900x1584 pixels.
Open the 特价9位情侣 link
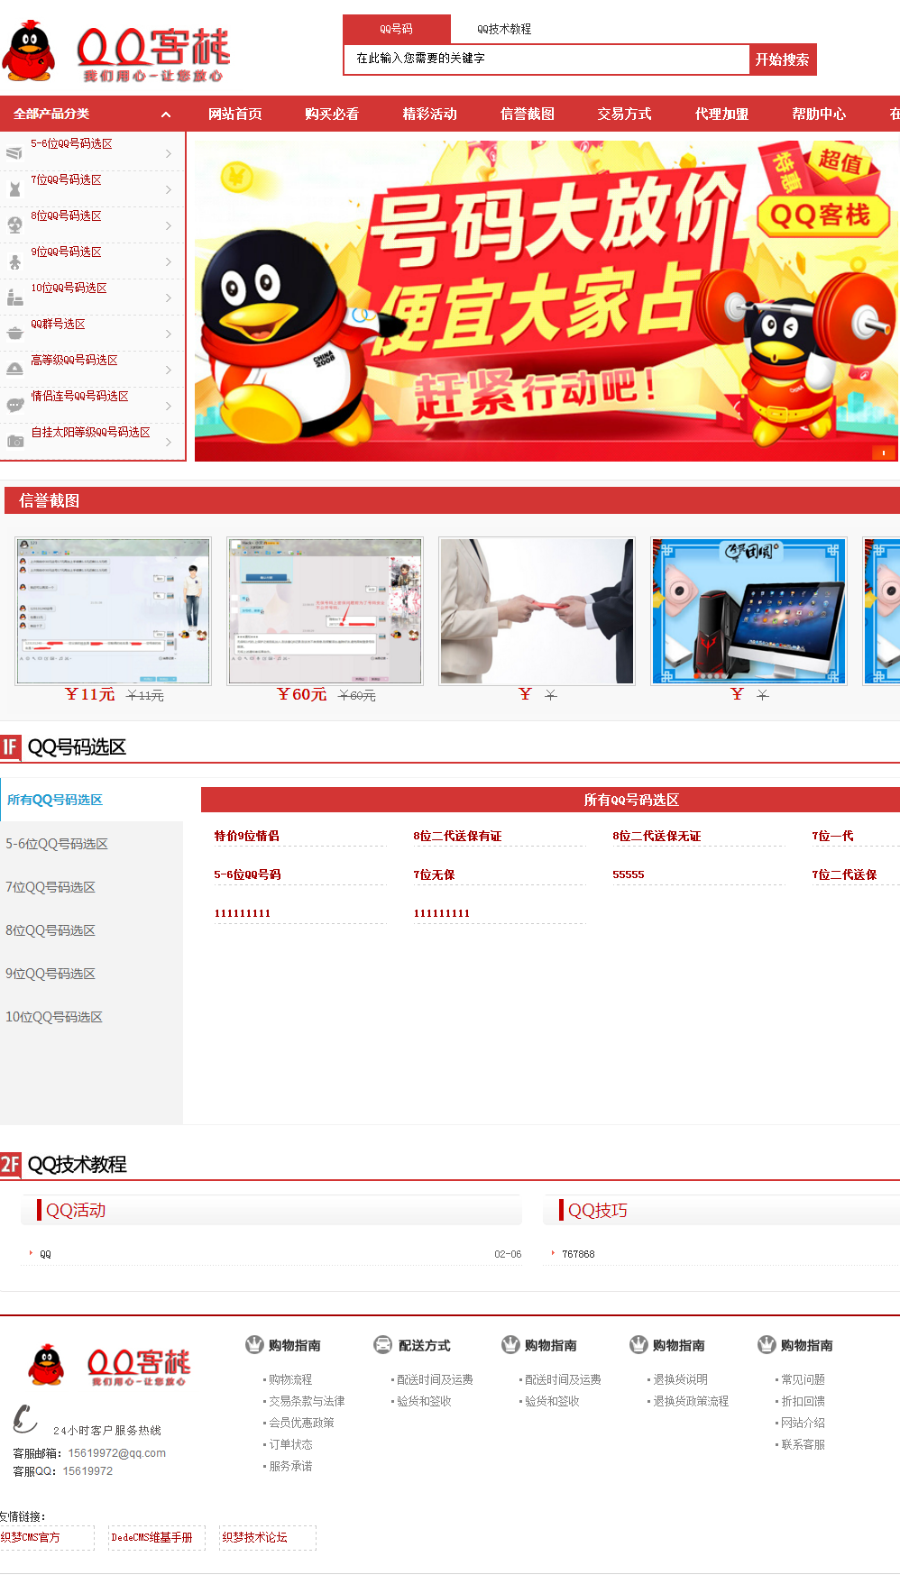pyautogui.click(x=247, y=836)
